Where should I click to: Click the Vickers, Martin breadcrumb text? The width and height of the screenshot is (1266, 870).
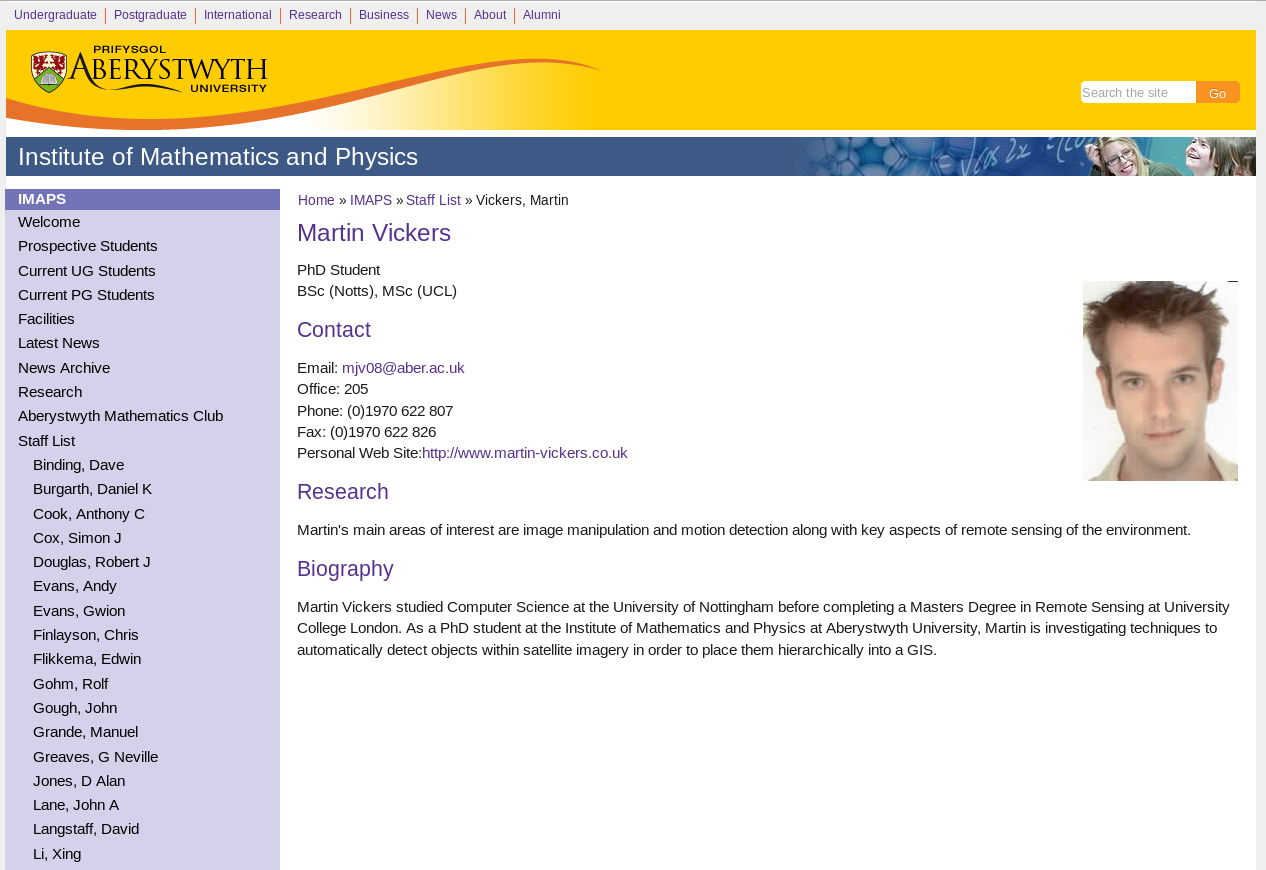[522, 200]
